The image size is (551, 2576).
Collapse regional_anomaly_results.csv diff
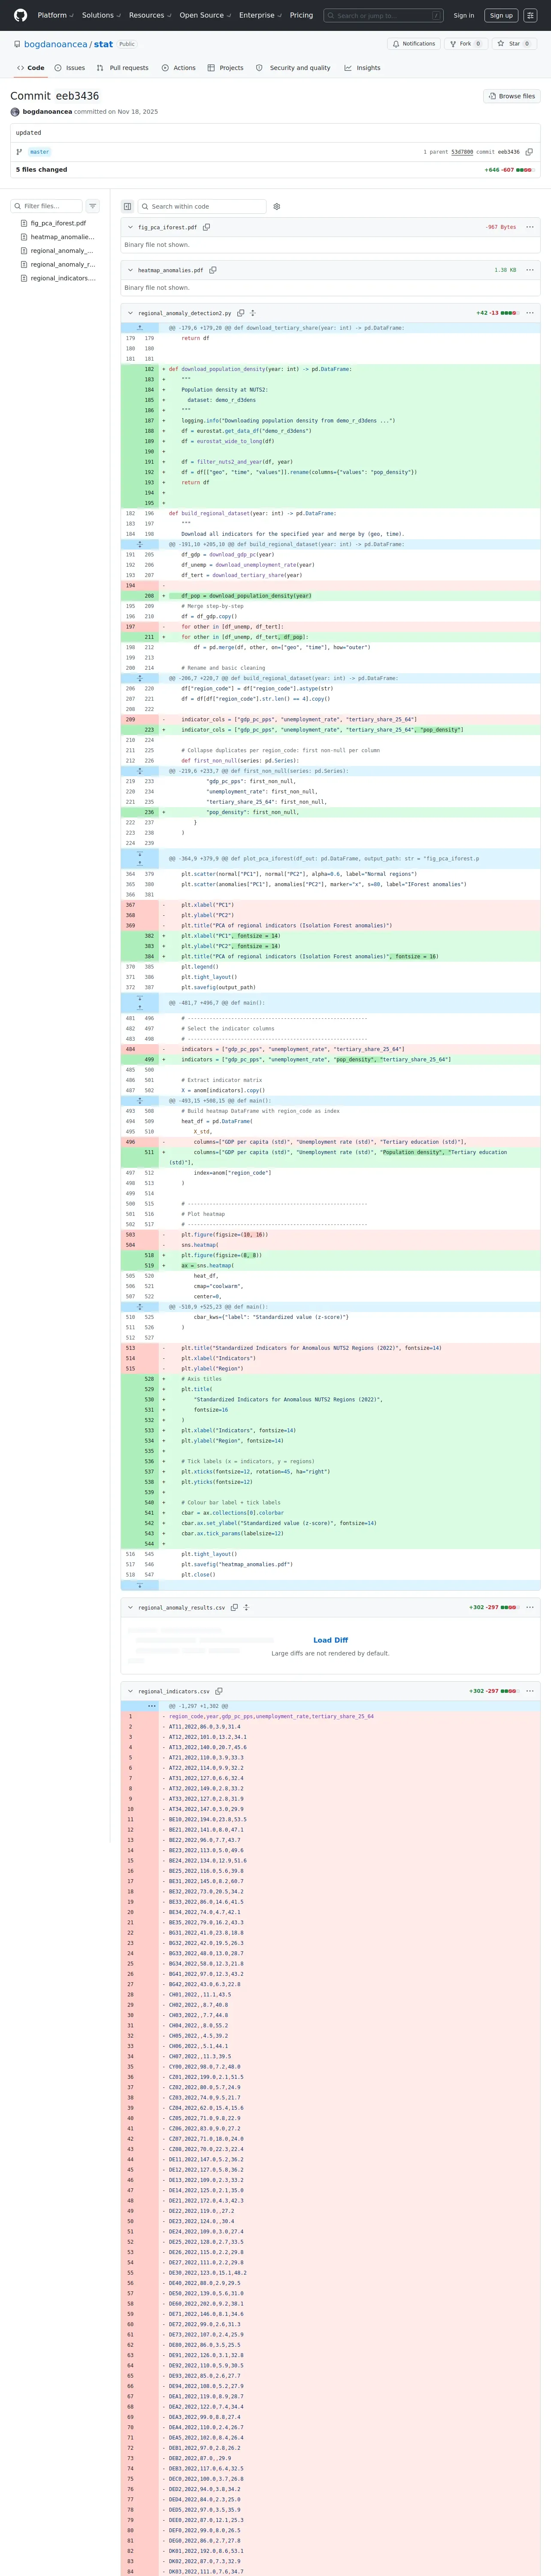(131, 1607)
